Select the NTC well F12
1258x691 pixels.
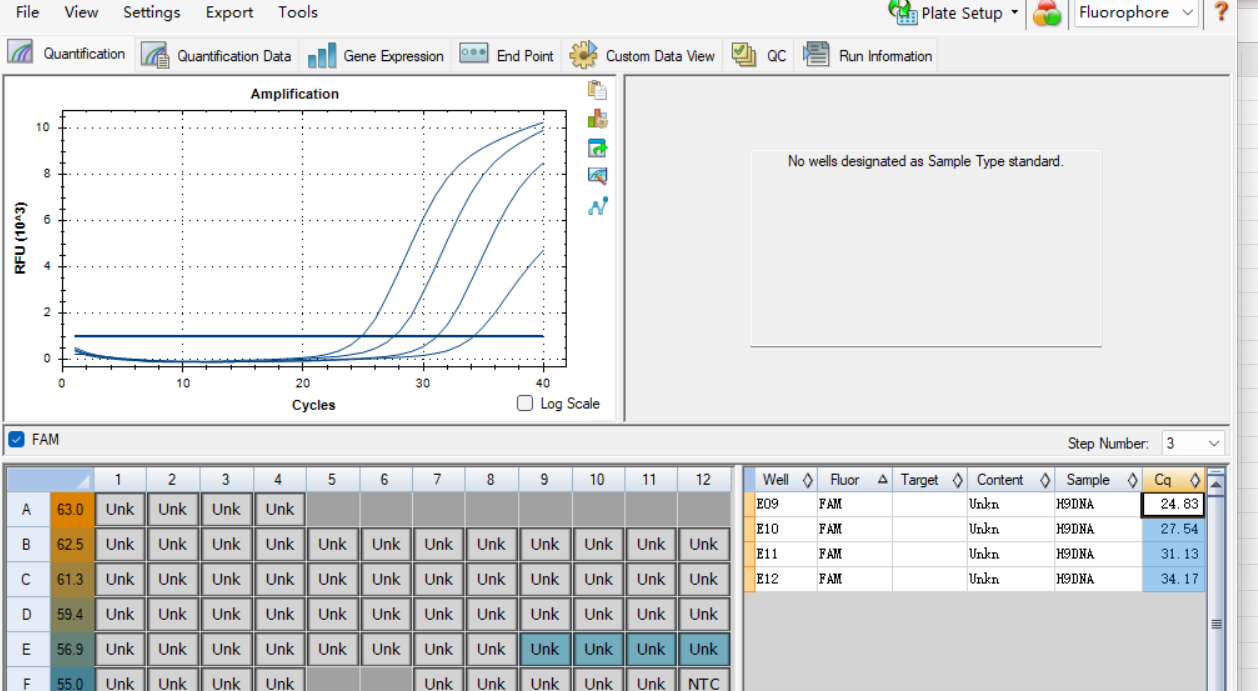click(704, 682)
